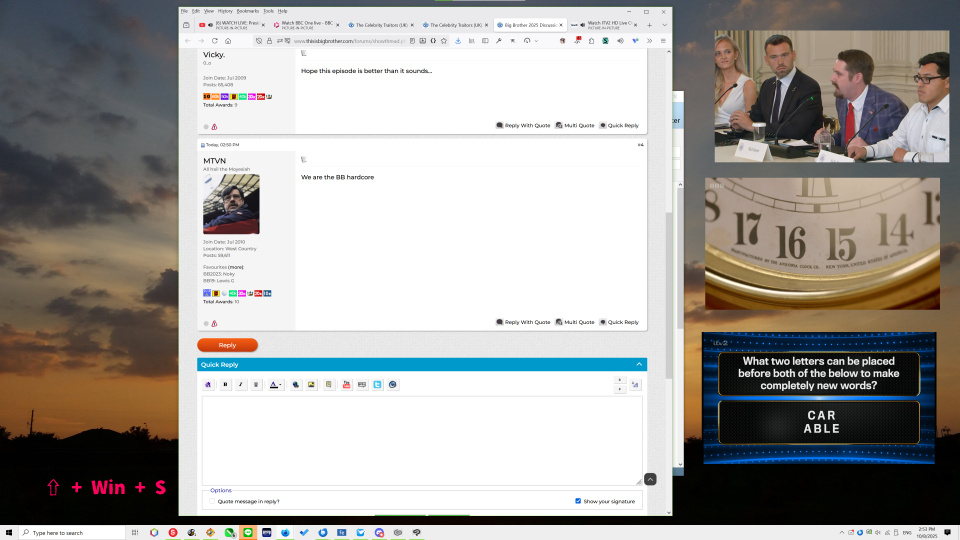Switch to the KI WATCH LIVE YouTube tab
This screenshot has height=540, width=960.
point(231,25)
